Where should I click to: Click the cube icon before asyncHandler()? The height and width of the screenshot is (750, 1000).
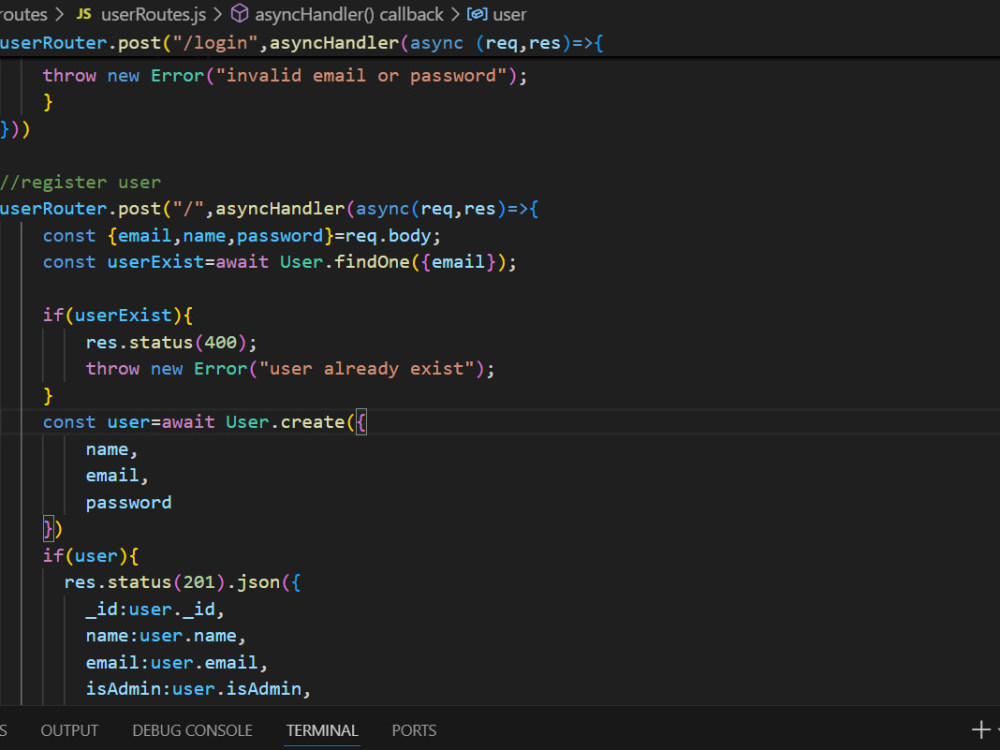(239, 13)
